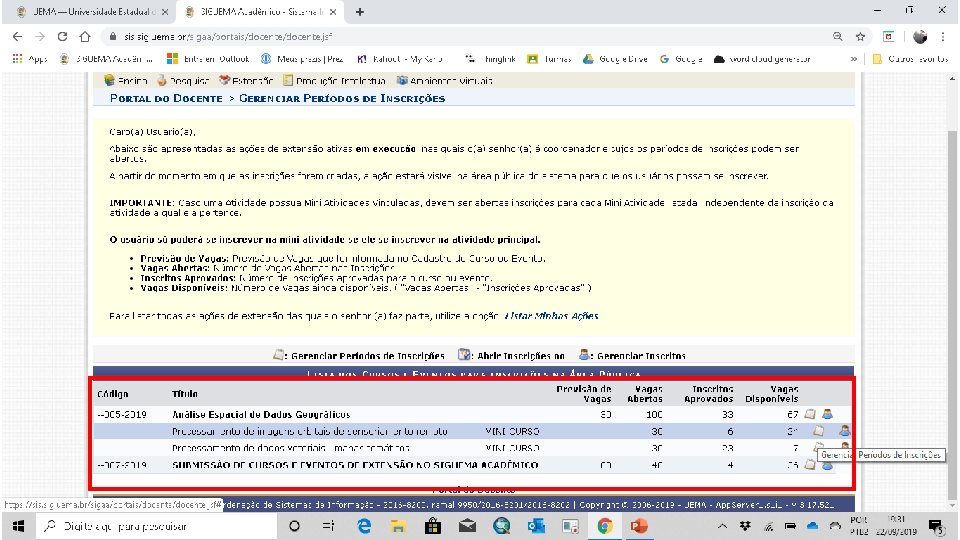Open File Explorer from taskbar
Screen dimensions: 960x540
398,526
